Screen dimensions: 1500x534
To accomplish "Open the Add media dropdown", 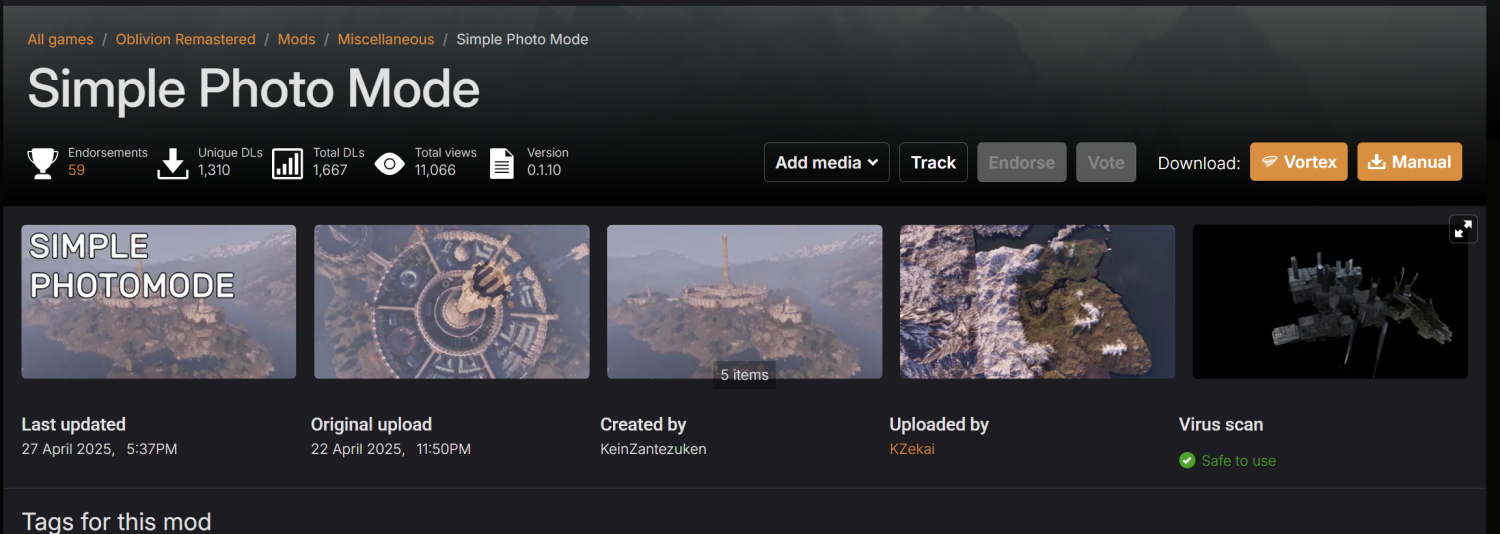I will point(826,162).
